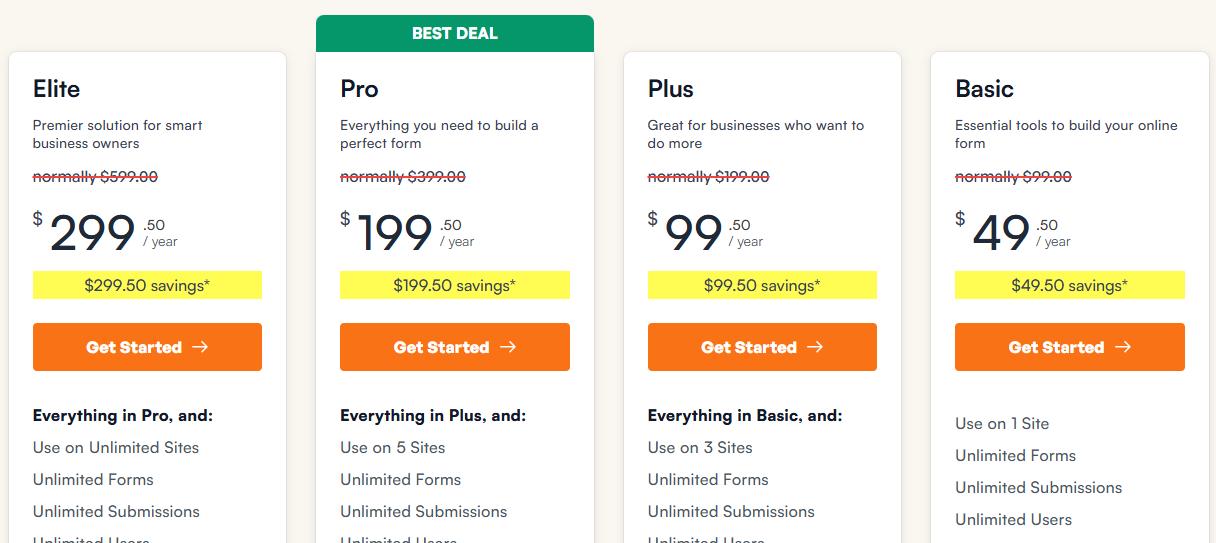Image resolution: width=1216 pixels, height=543 pixels.
Task: Select the Pro plan heading
Action: point(360,89)
